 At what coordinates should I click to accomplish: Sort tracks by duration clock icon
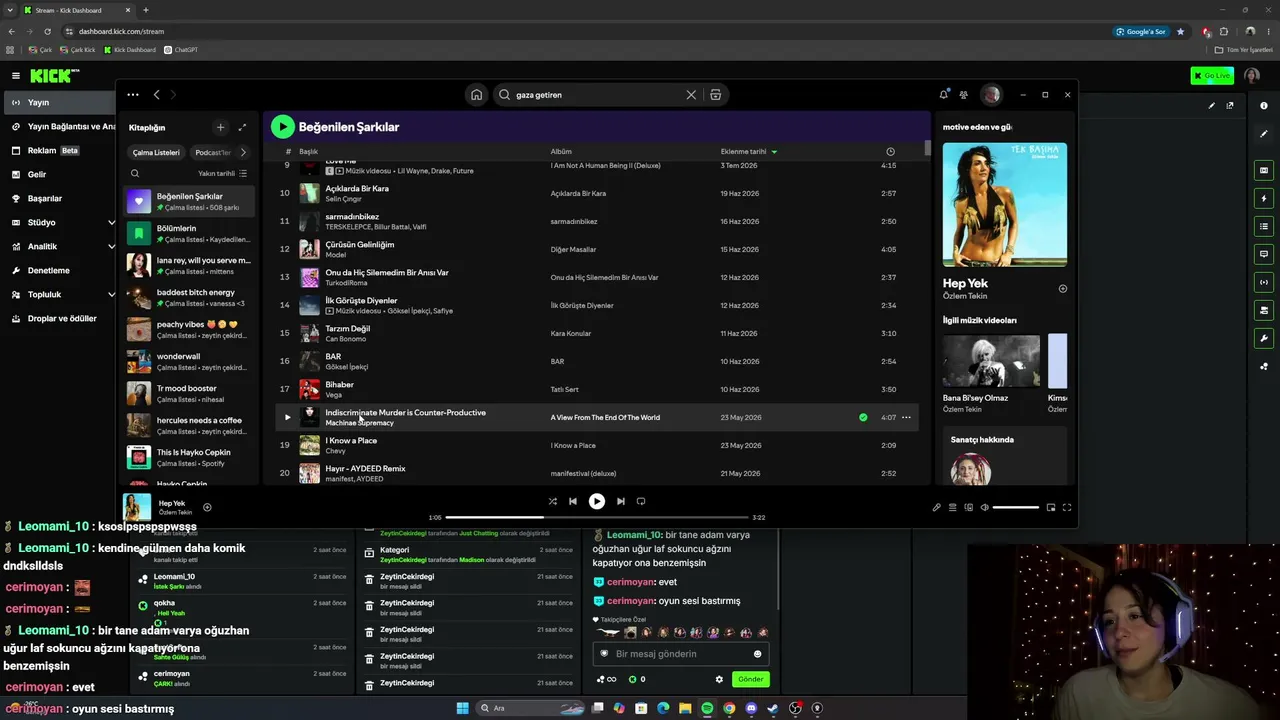click(890, 152)
